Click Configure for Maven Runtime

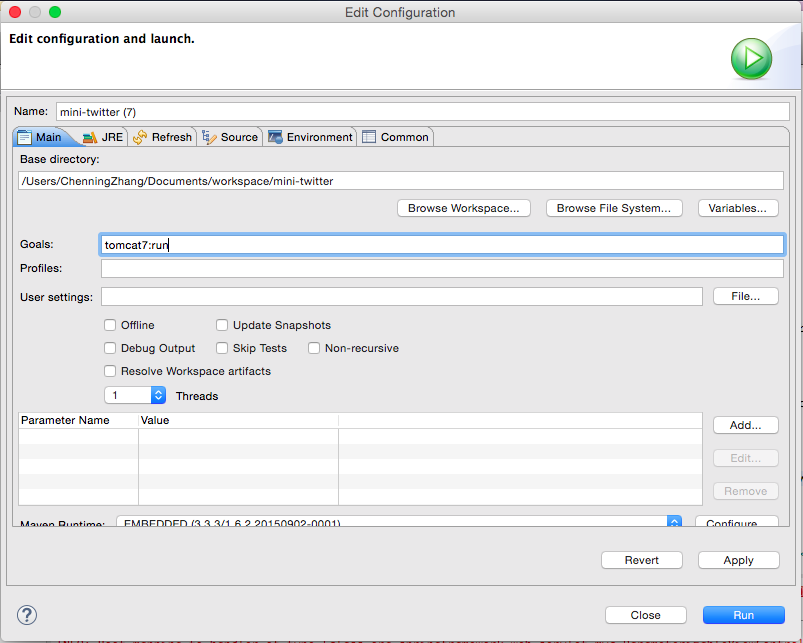pyautogui.click(x=736, y=522)
